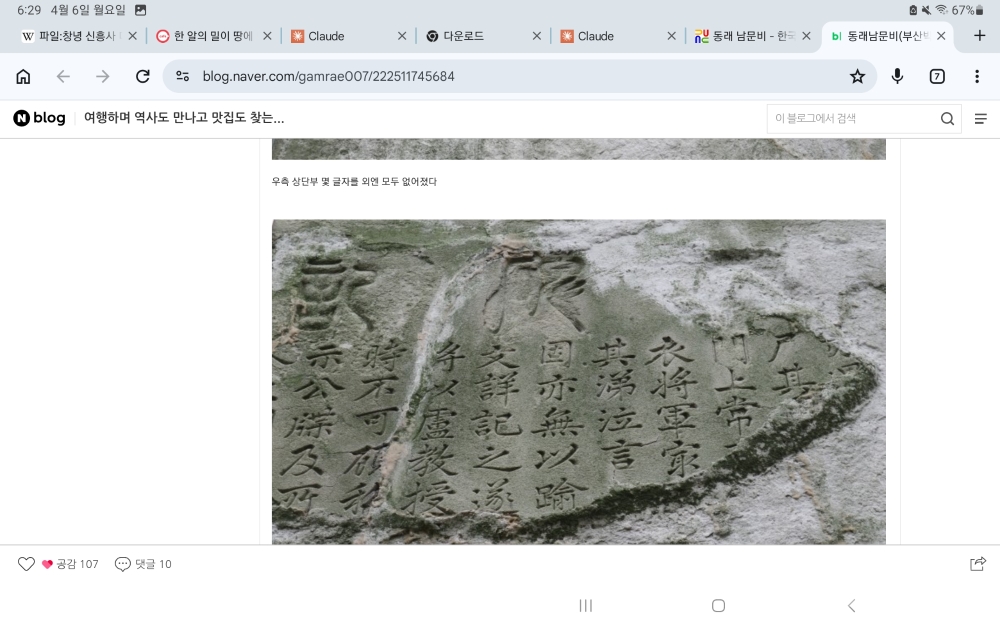Click the Naver blog logo
This screenshot has width=1000, height=625.
tap(40, 118)
